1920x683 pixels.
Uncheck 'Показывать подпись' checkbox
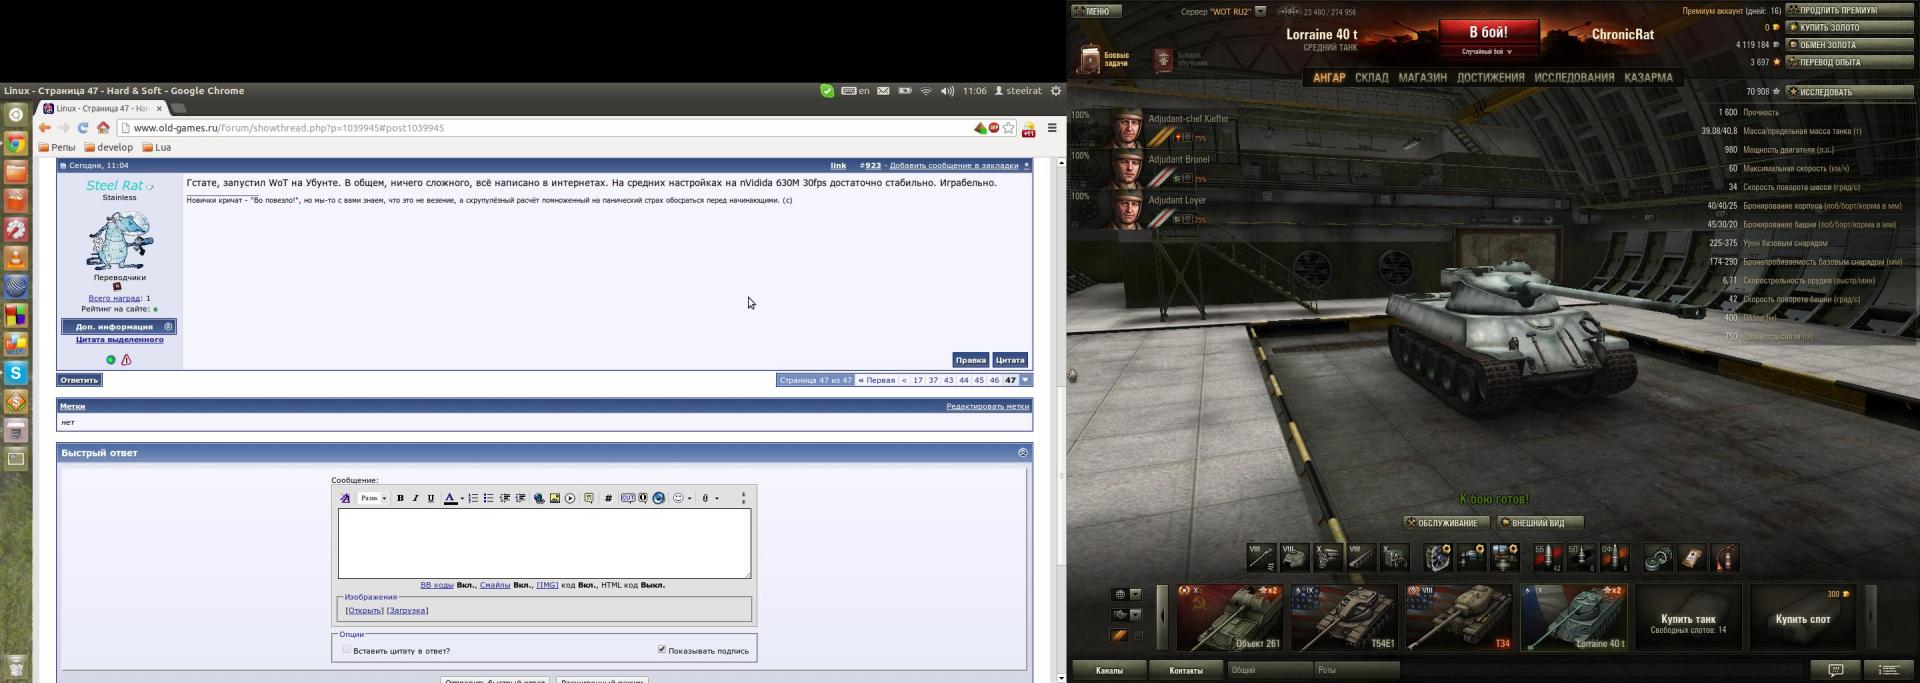tap(662, 649)
